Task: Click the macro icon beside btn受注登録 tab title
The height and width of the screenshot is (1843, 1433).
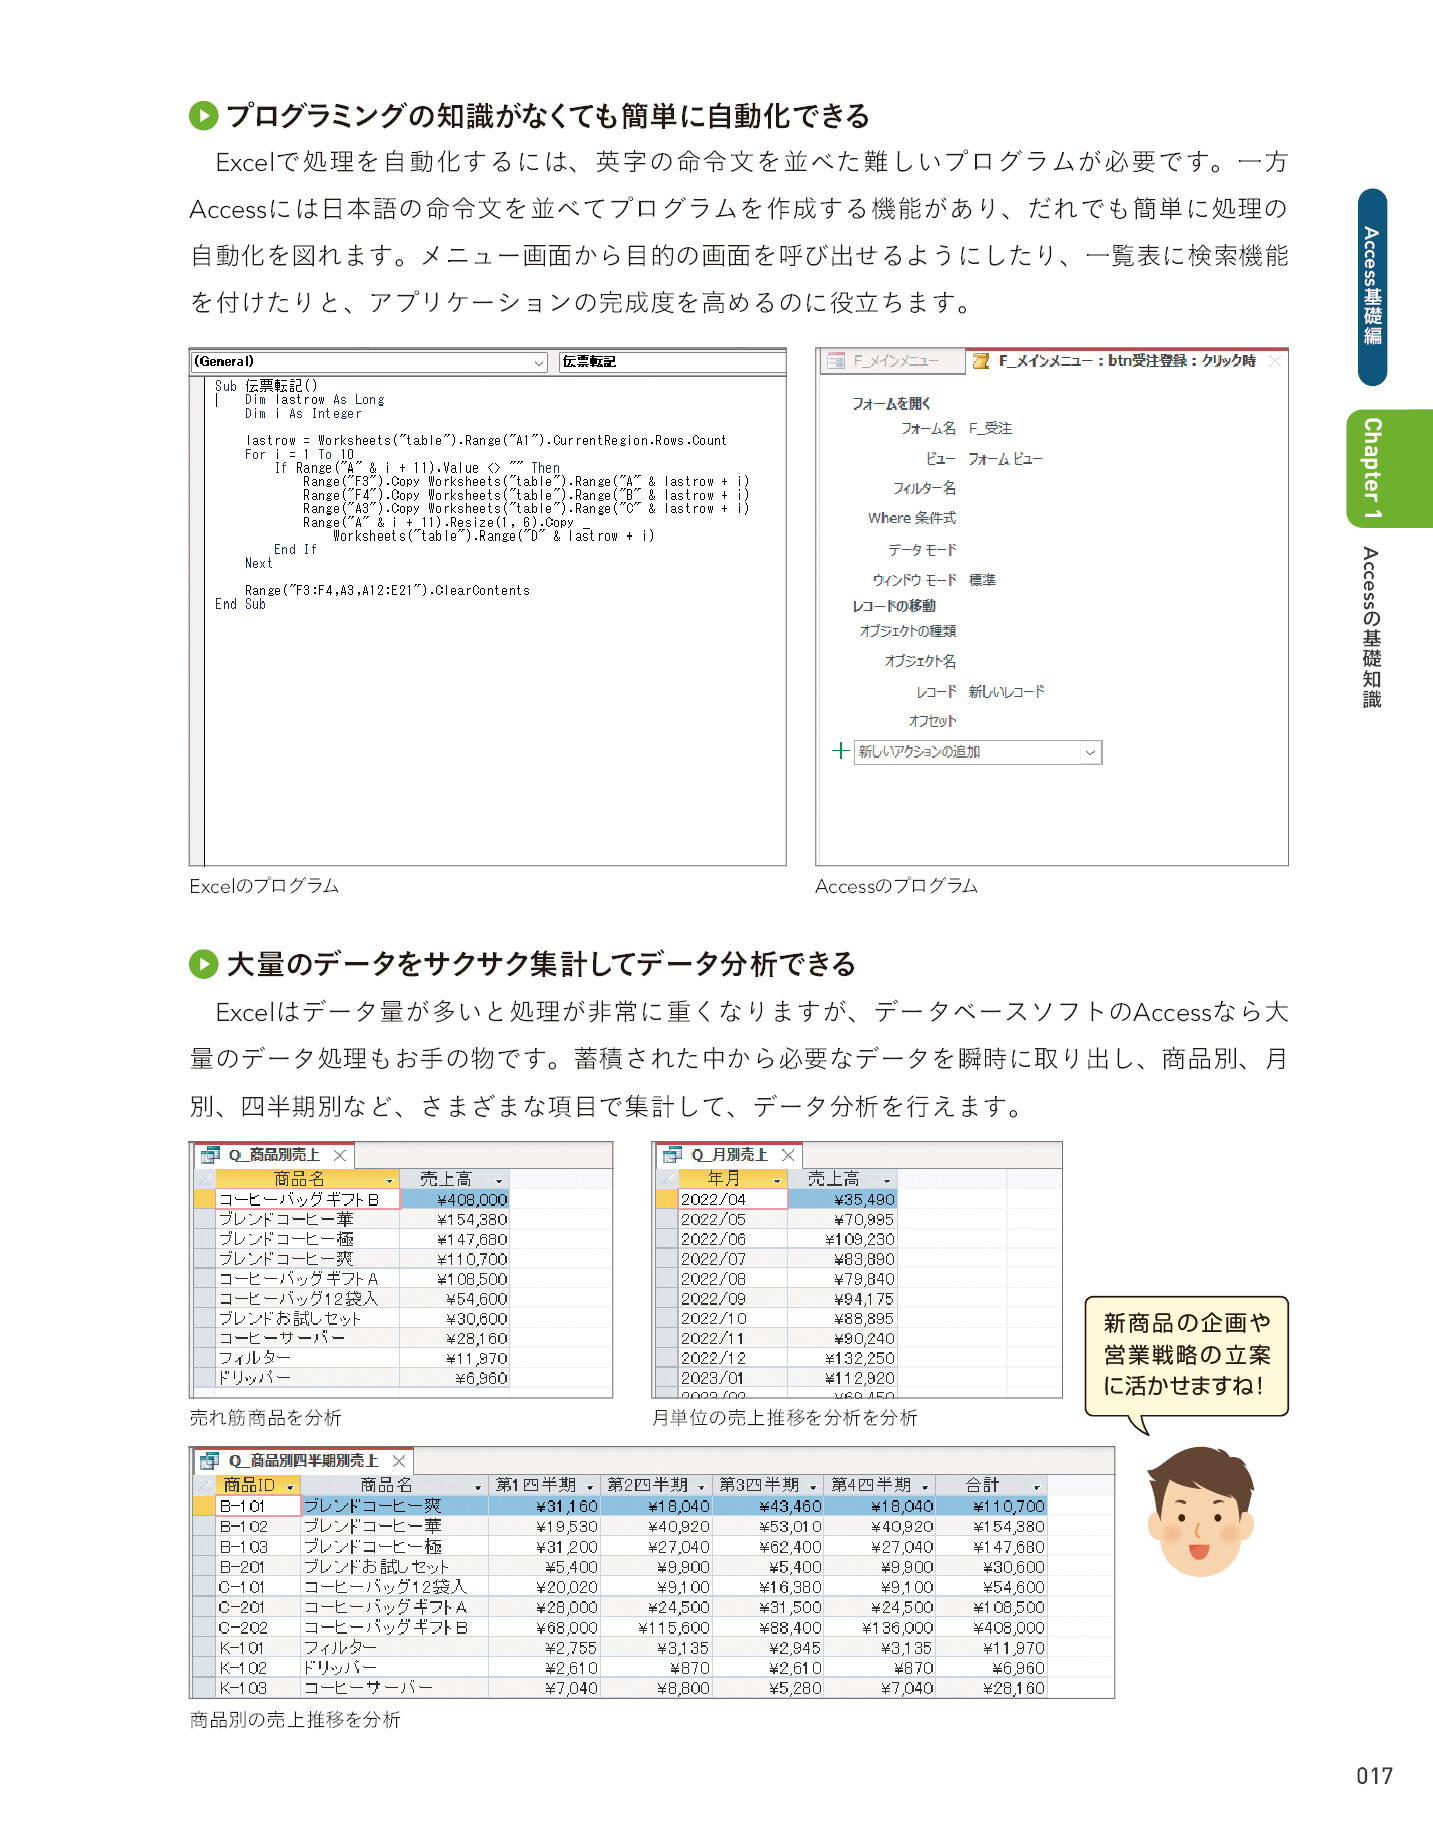Action: coord(981,361)
